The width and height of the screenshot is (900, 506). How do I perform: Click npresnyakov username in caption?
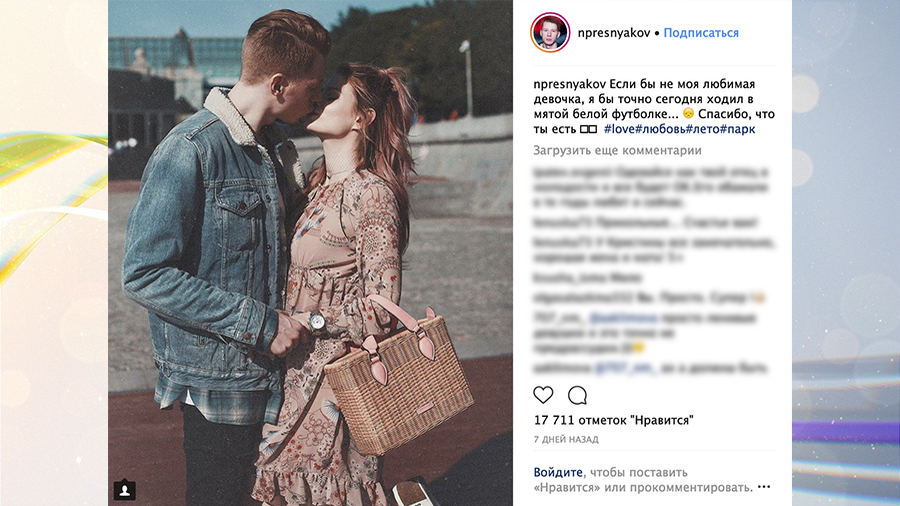(569, 84)
